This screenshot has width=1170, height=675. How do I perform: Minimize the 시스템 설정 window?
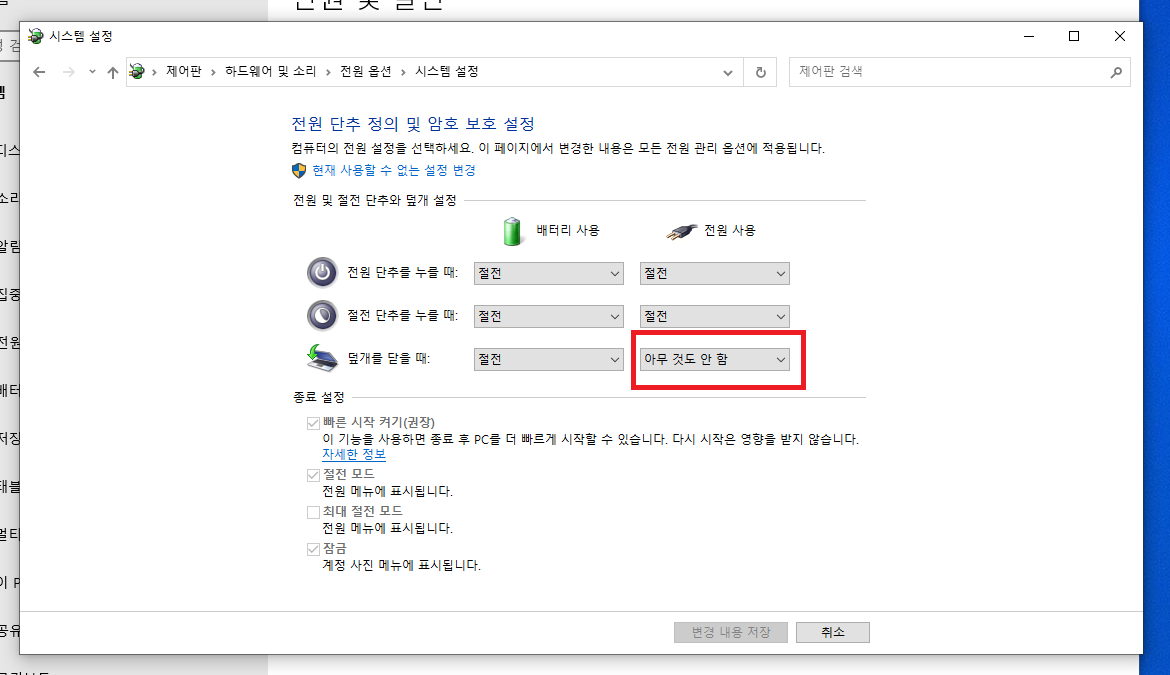[x=1029, y=36]
